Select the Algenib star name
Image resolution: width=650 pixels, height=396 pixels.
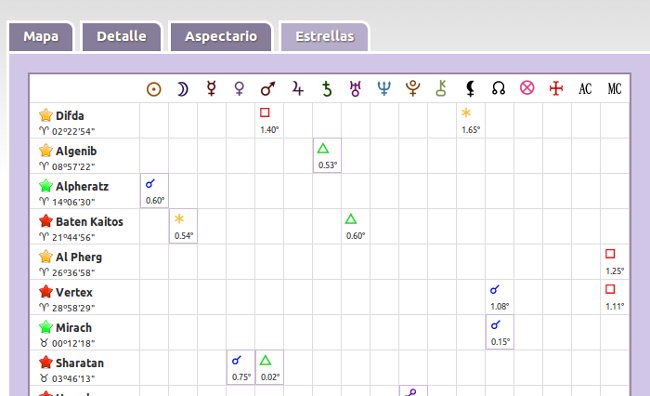click(x=76, y=151)
